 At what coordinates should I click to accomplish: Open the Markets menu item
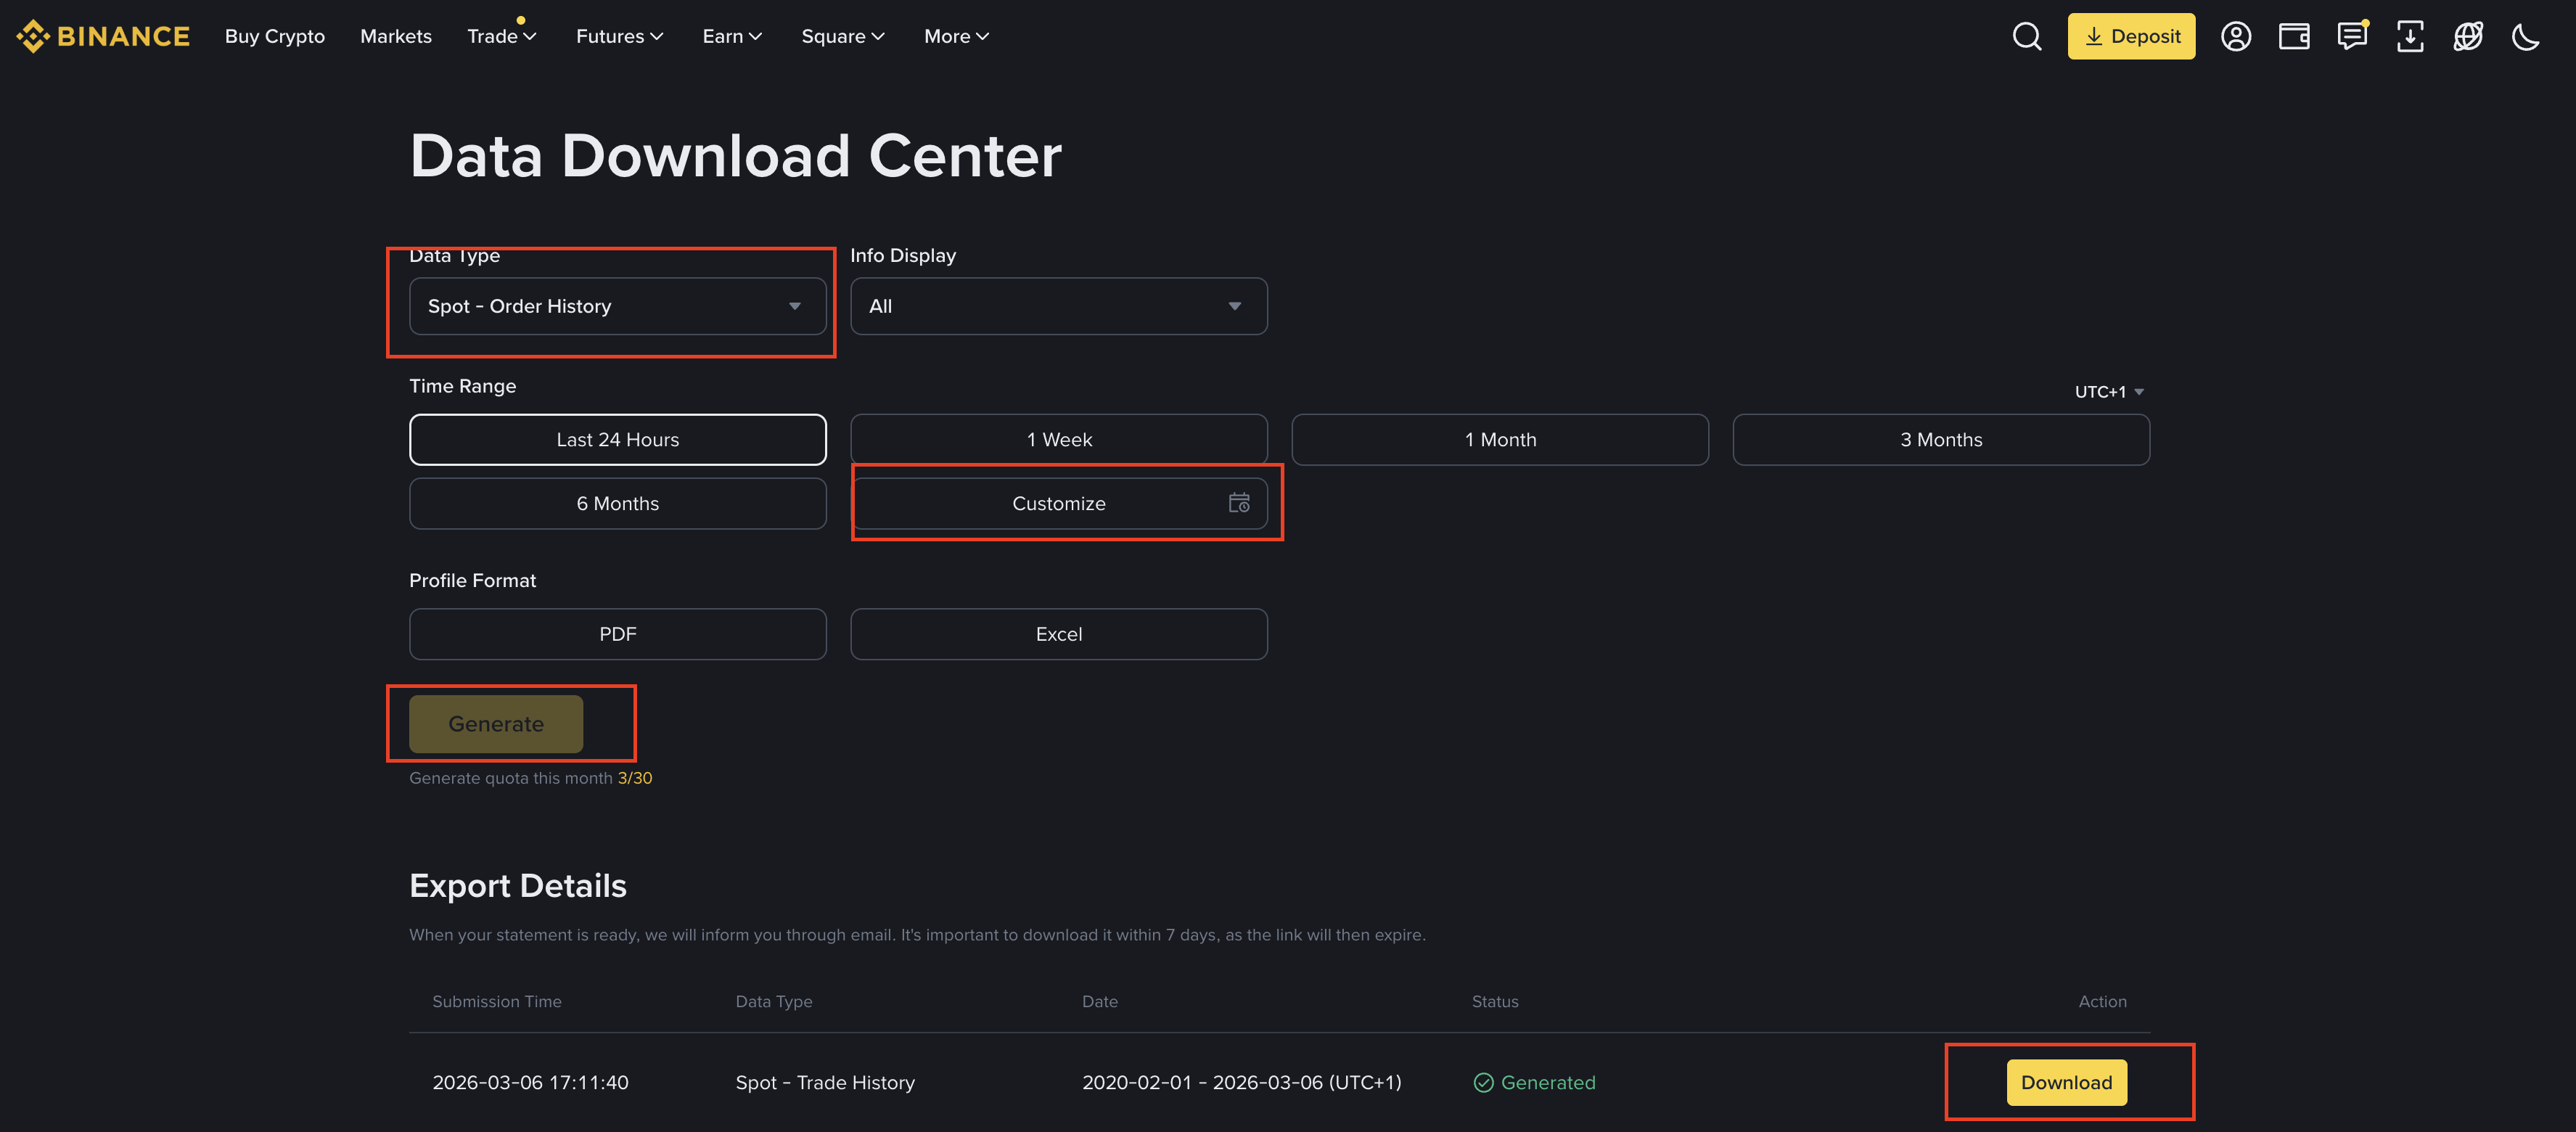tap(395, 36)
